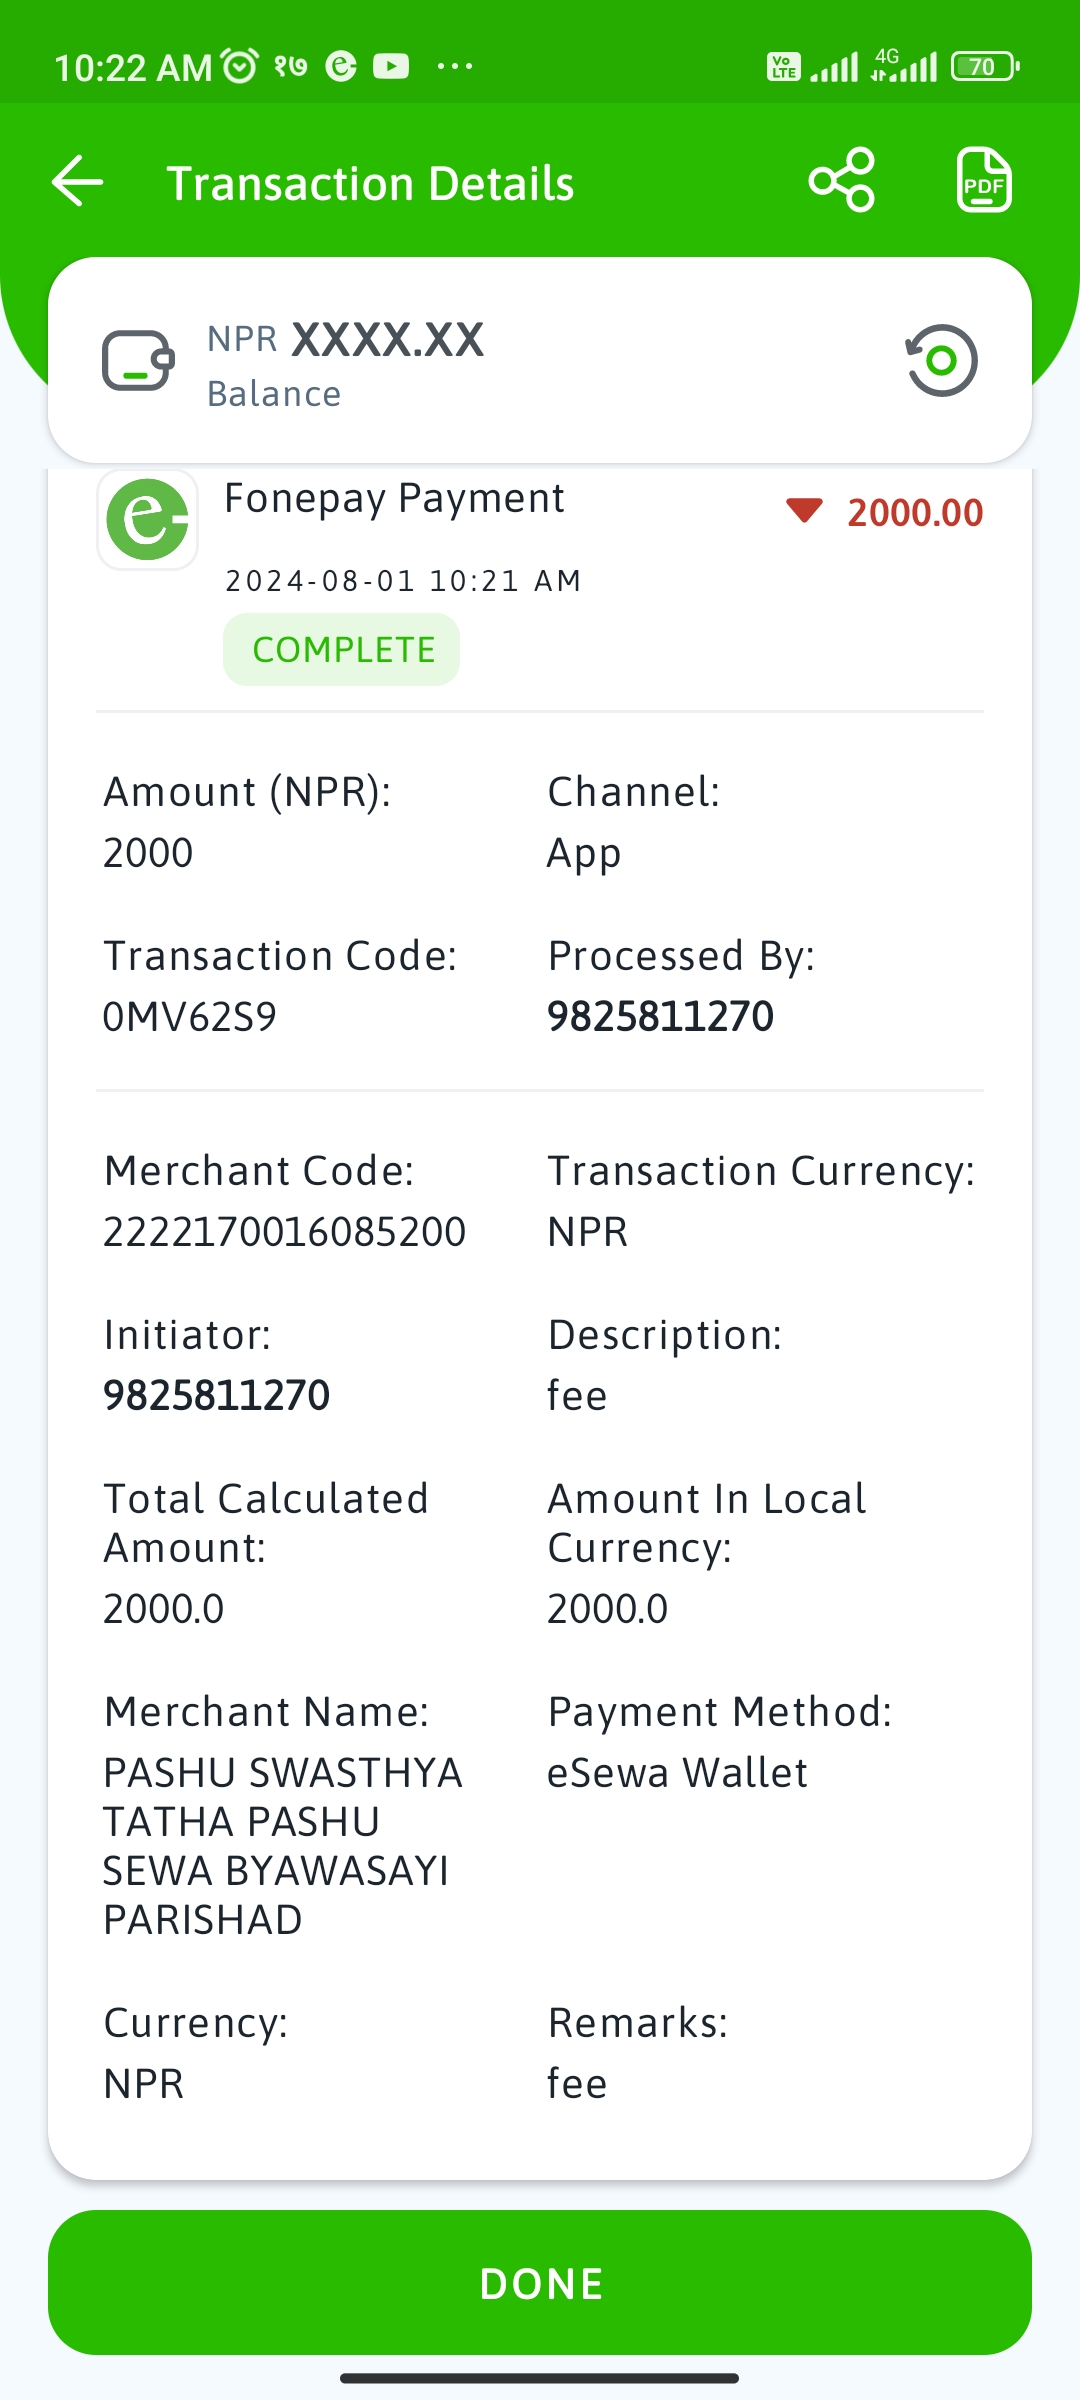Viewport: 1080px width, 2400px height.
Task: Tap the YouTube notification icon in status bar
Action: pyautogui.click(x=391, y=66)
